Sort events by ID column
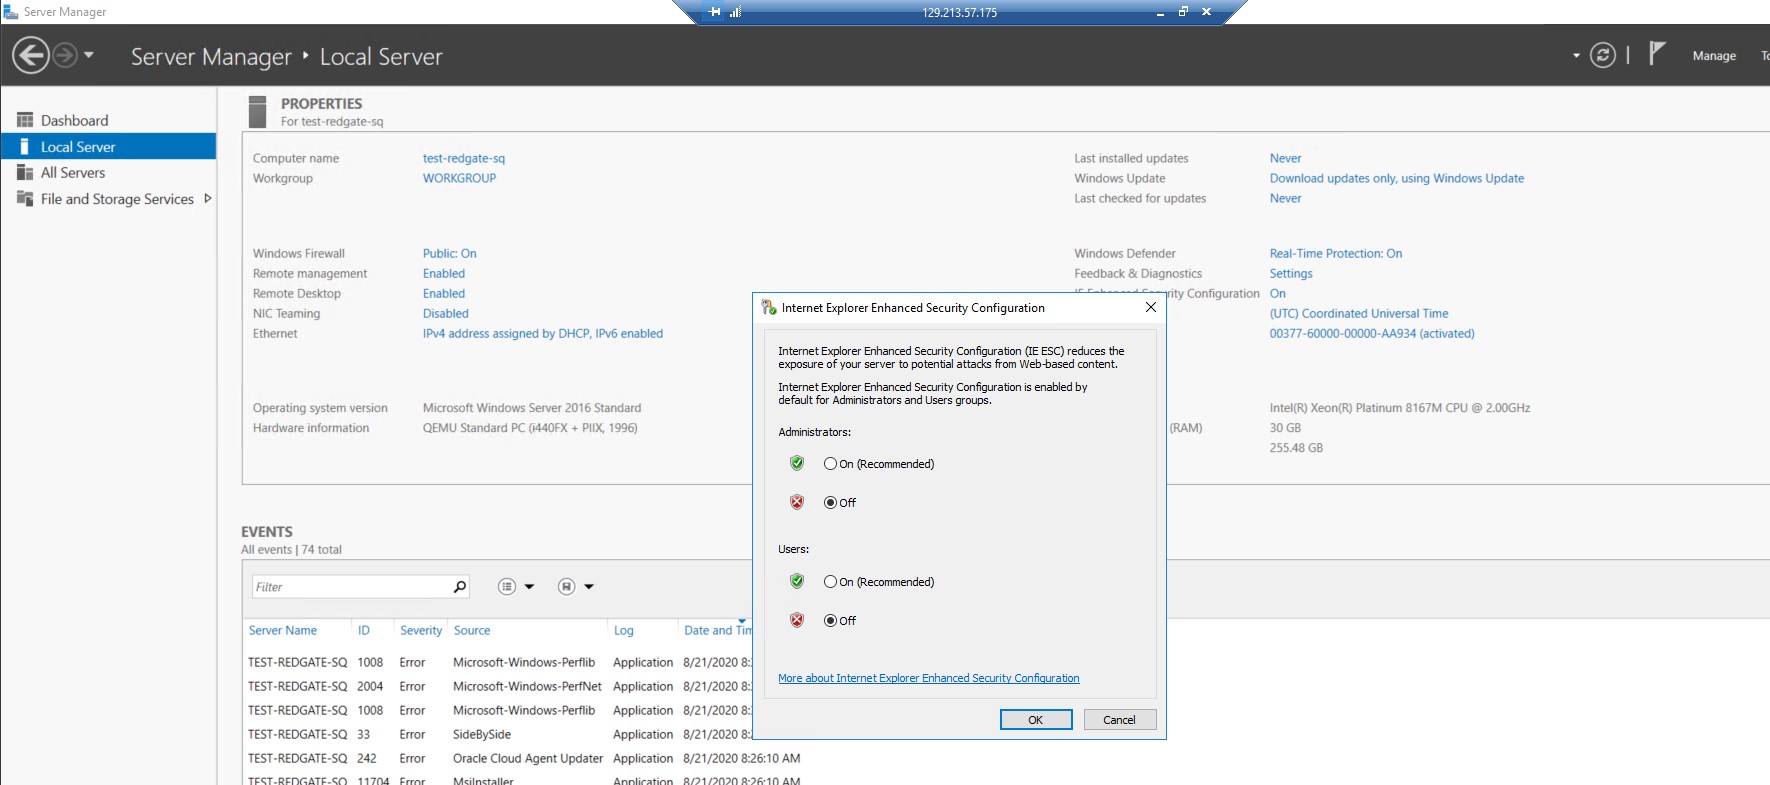The width and height of the screenshot is (1770, 785). click(x=364, y=630)
